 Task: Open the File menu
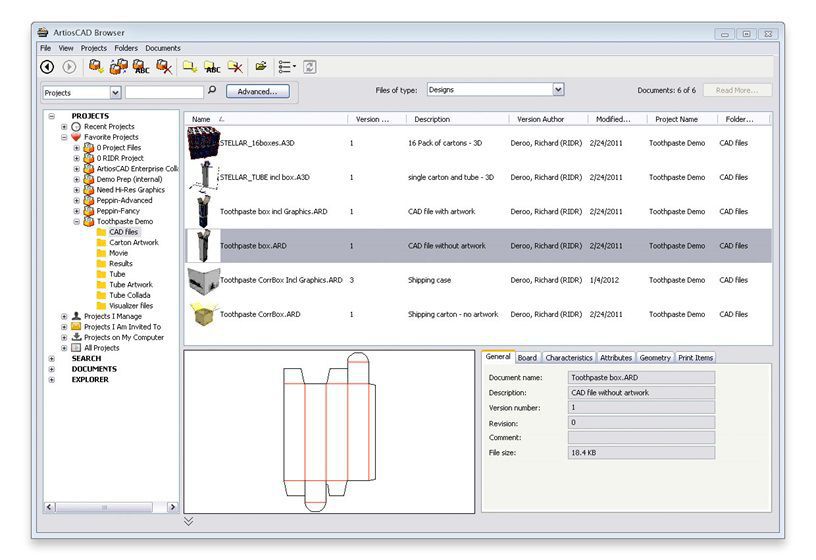pyautogui.click(x=46, y=48)
